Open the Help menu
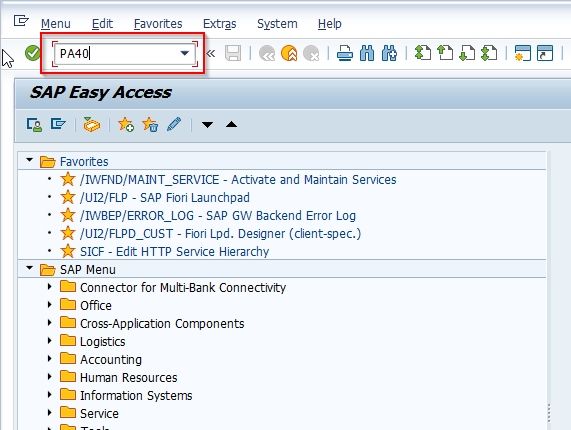The width and height of the screenshot is (571, 430). (x=330, y=24)
